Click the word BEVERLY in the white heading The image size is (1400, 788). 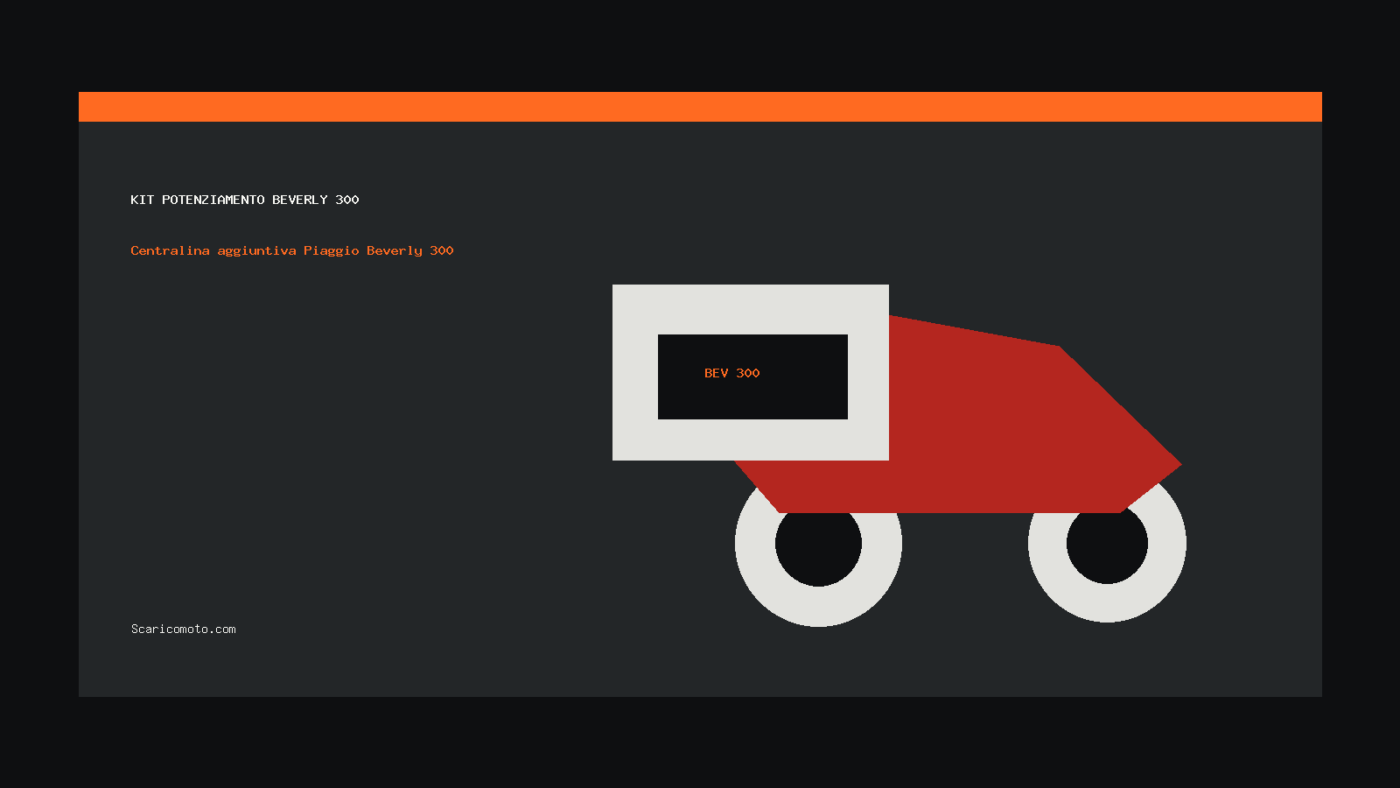pyautogui.click(x=300, y=200)
